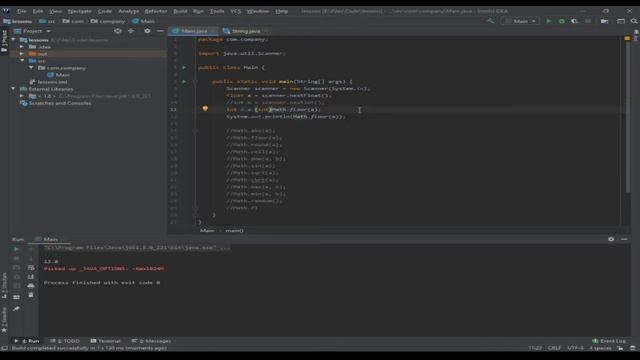Viewport: 640px width, 360px height.
Task: Click the lessons breadcrumb in navigation bar
Action: click(x=18, y=21)
